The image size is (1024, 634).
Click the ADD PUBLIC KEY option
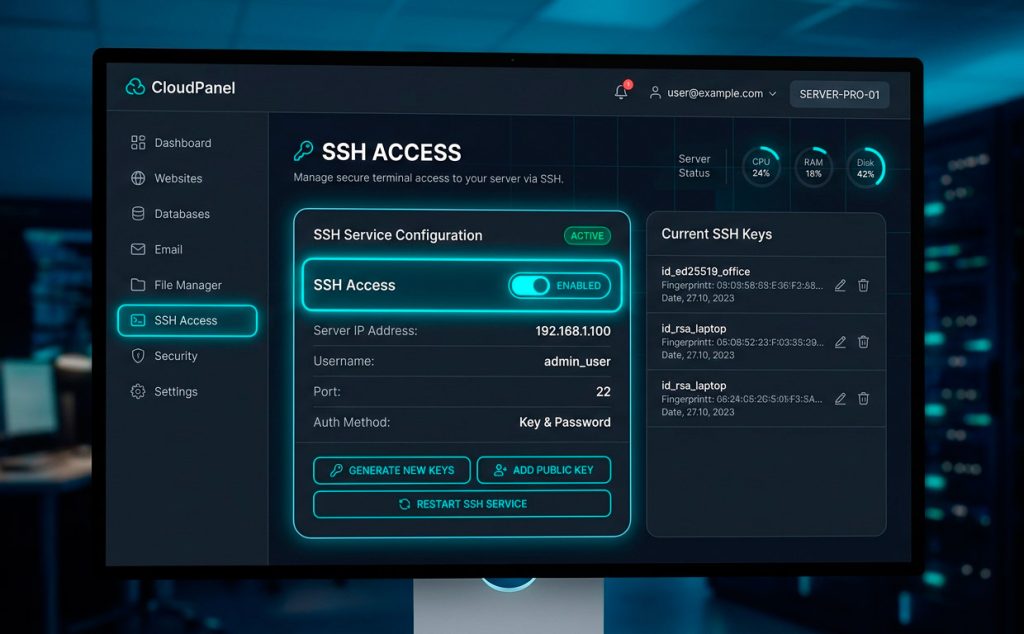(544, 470)
